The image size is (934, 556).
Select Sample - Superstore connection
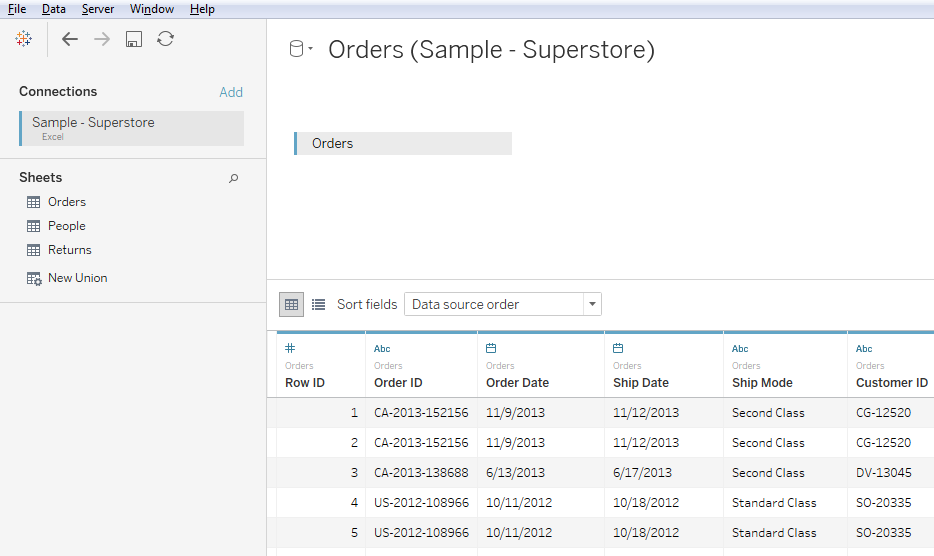pos(132,128)
